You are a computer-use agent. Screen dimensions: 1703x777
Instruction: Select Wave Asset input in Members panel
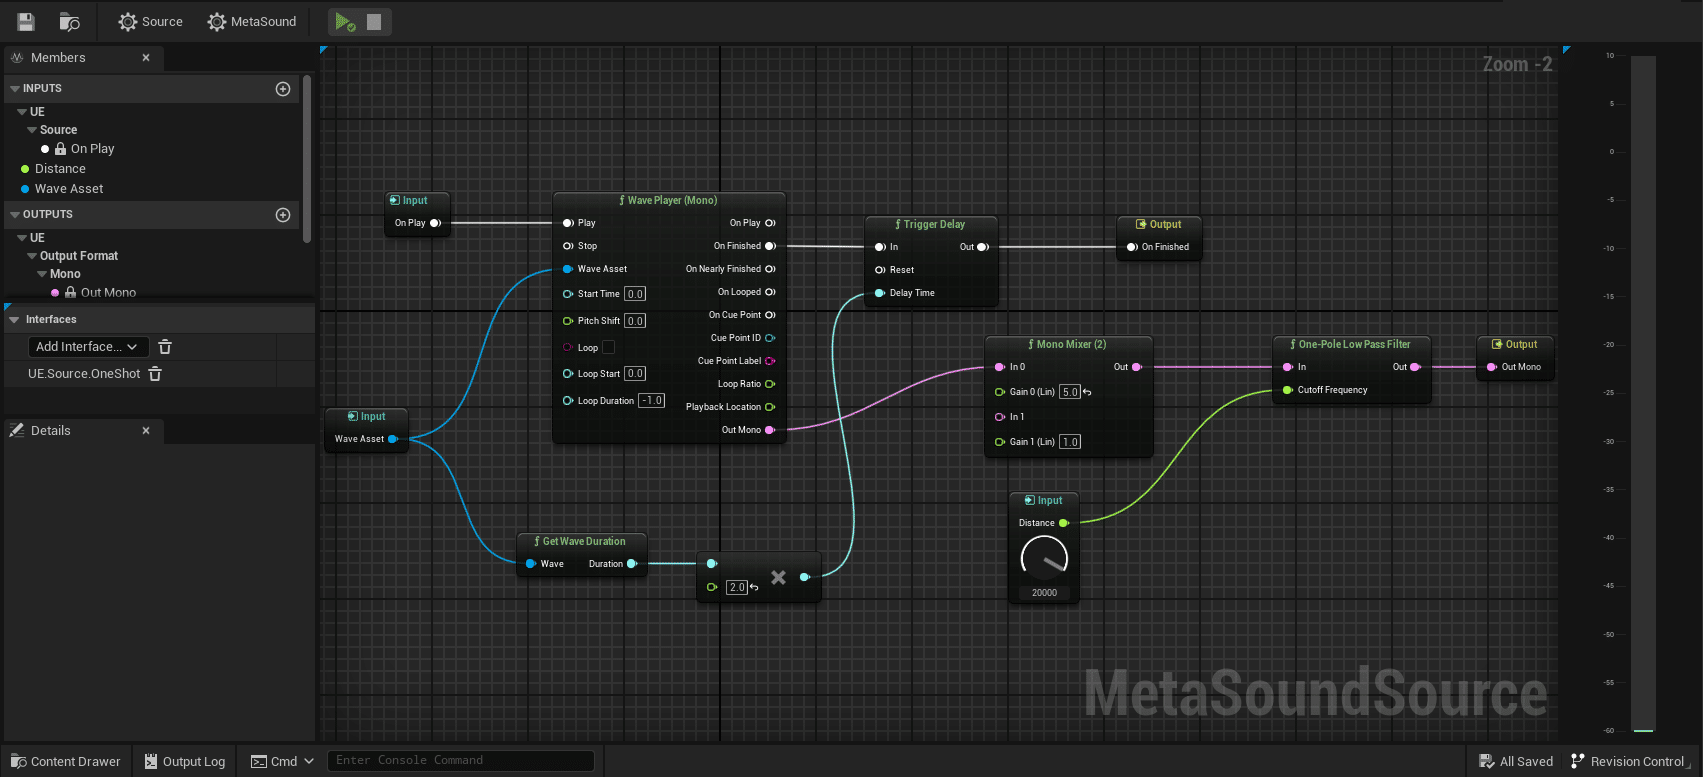(69, 189)
